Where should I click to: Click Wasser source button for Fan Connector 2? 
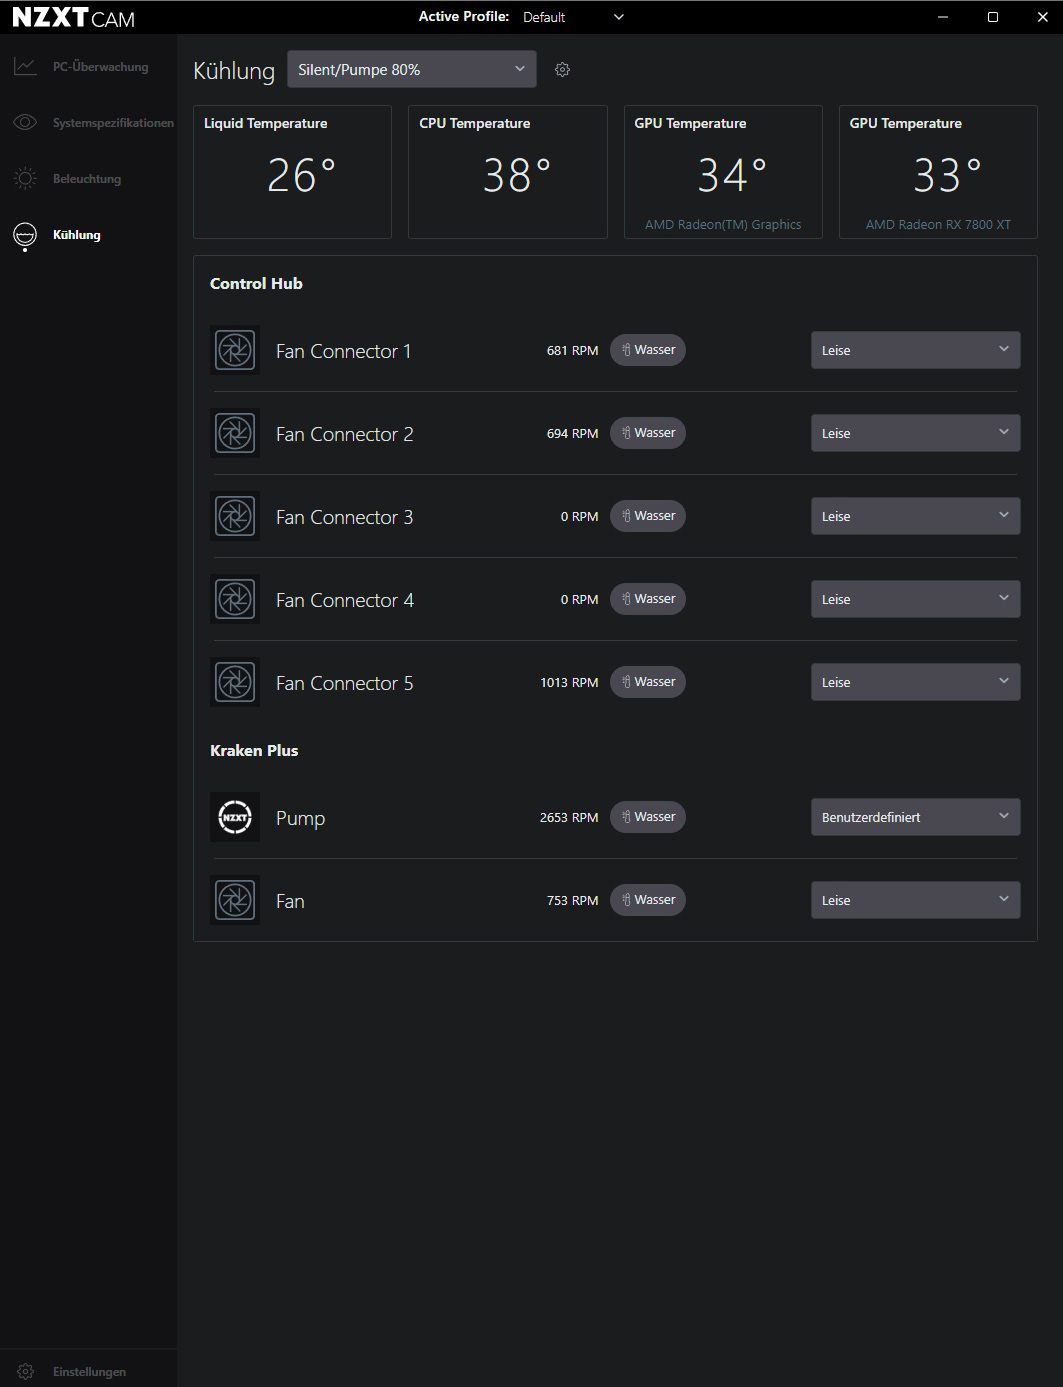(648, 433)
